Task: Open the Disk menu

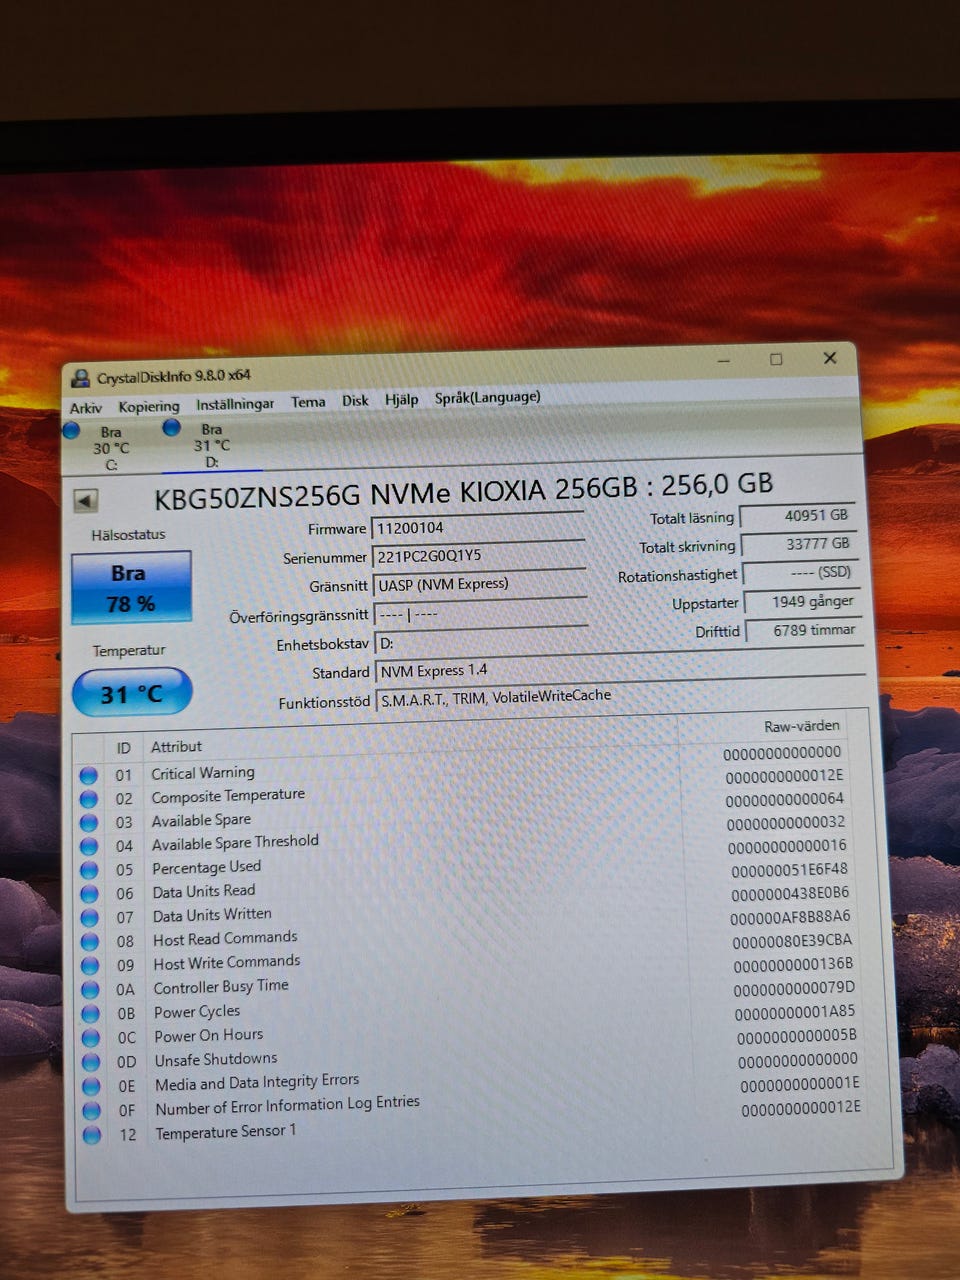Action: point(355,400)
